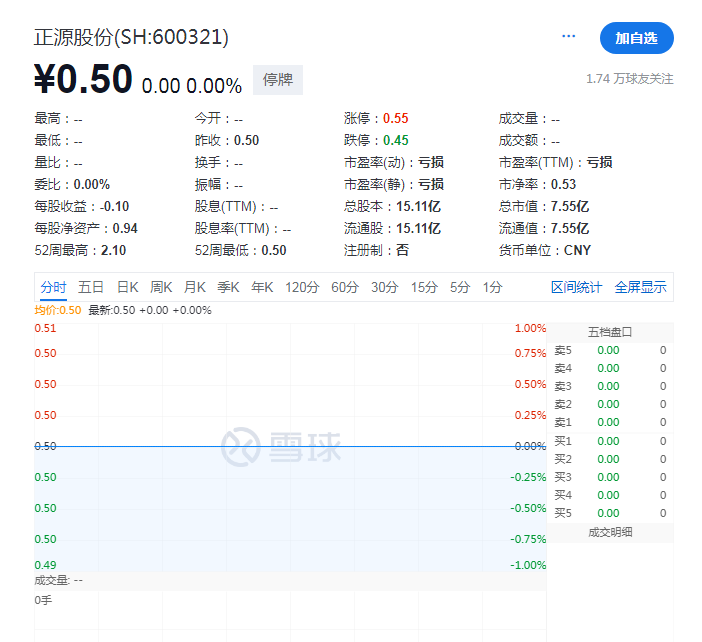
Task: Click the 成交明细 trade details header
Action: 610,532
